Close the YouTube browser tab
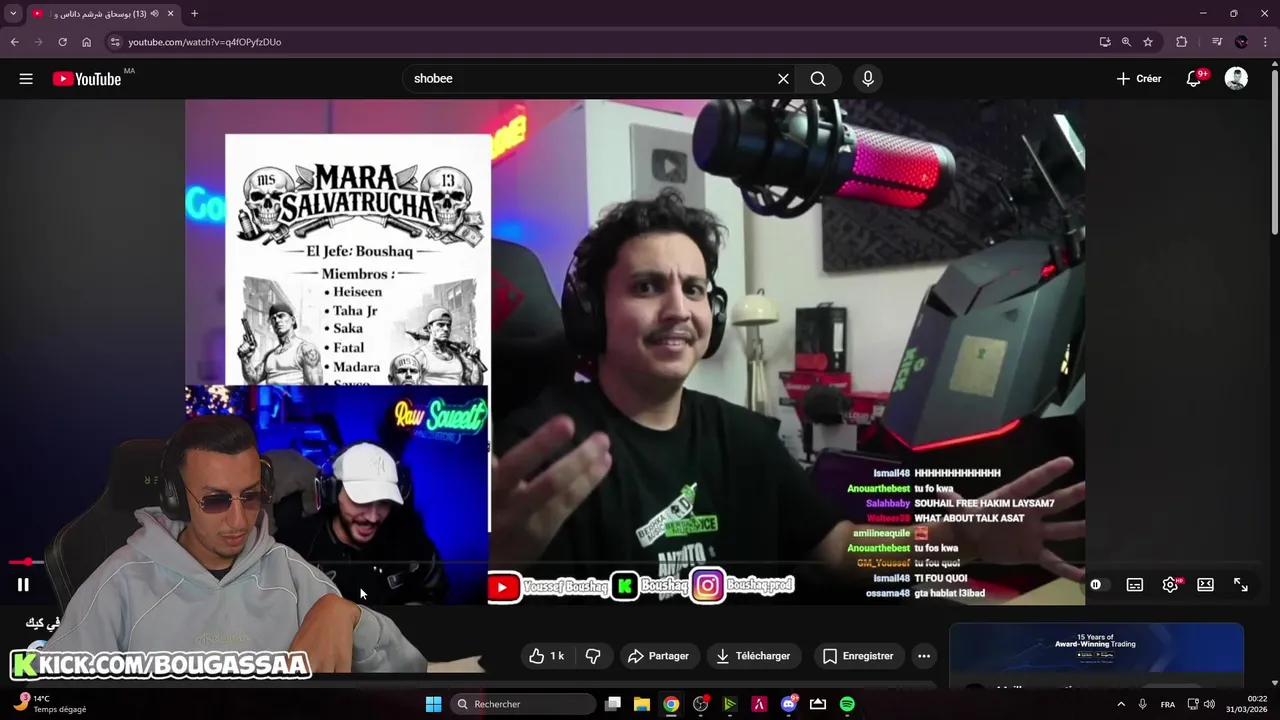1280x720 pixels. [170, 14]
